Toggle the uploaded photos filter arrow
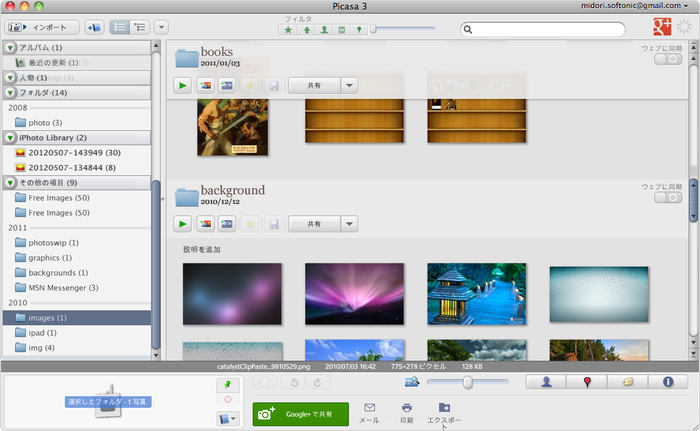Screen dimensions: 700x431 tap(306, 30)
